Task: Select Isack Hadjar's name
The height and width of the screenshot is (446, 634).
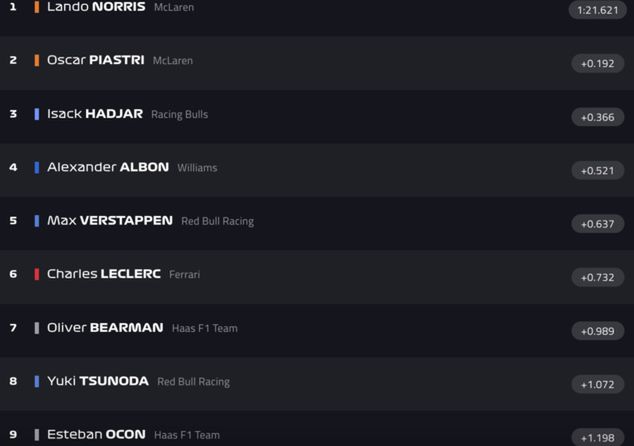Action: click(95, 114)
